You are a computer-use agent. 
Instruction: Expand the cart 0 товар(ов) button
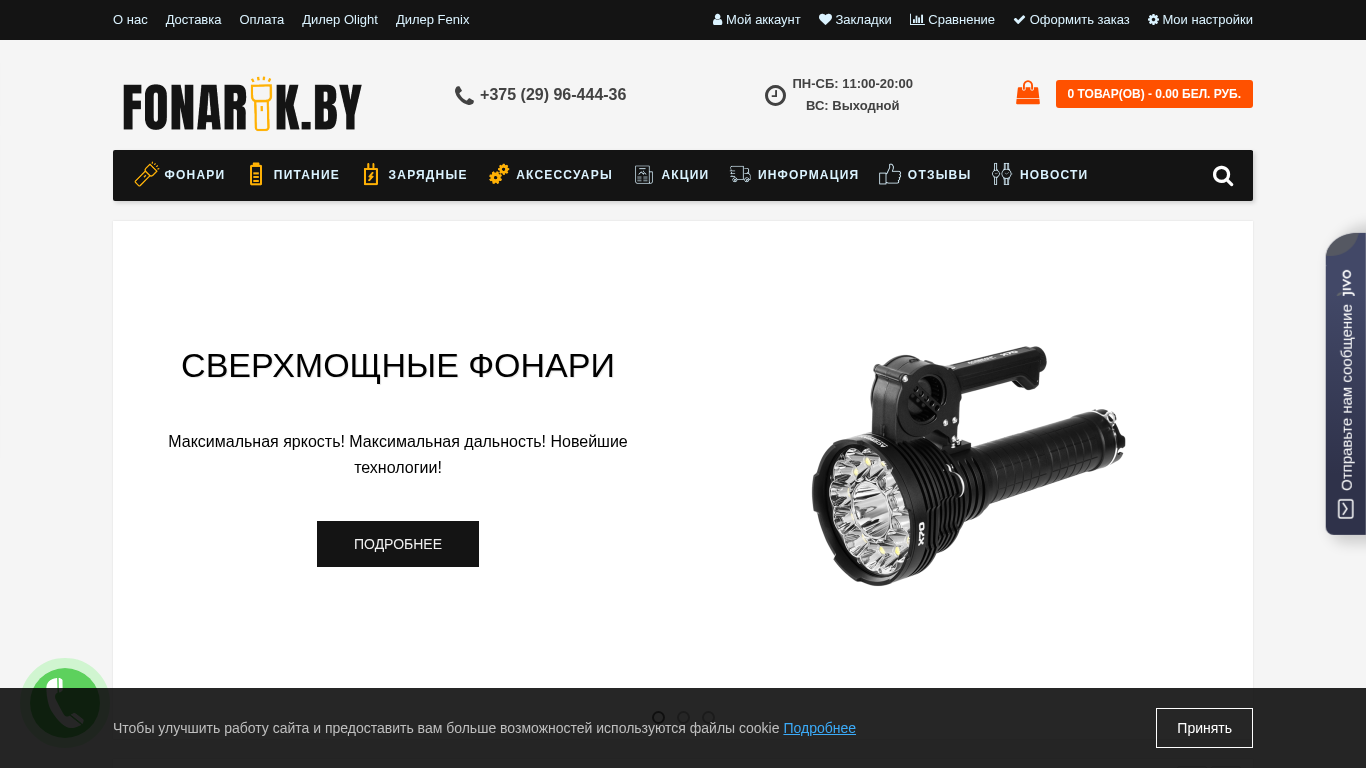[x=1154, y=94]
